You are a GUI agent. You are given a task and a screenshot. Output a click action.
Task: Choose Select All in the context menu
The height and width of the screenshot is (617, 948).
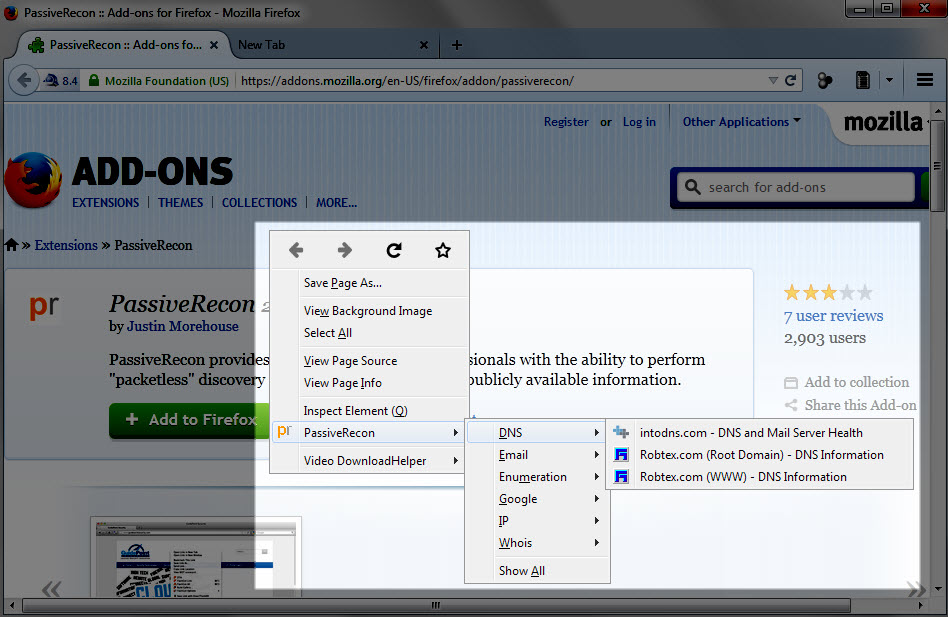click(369, 333)
